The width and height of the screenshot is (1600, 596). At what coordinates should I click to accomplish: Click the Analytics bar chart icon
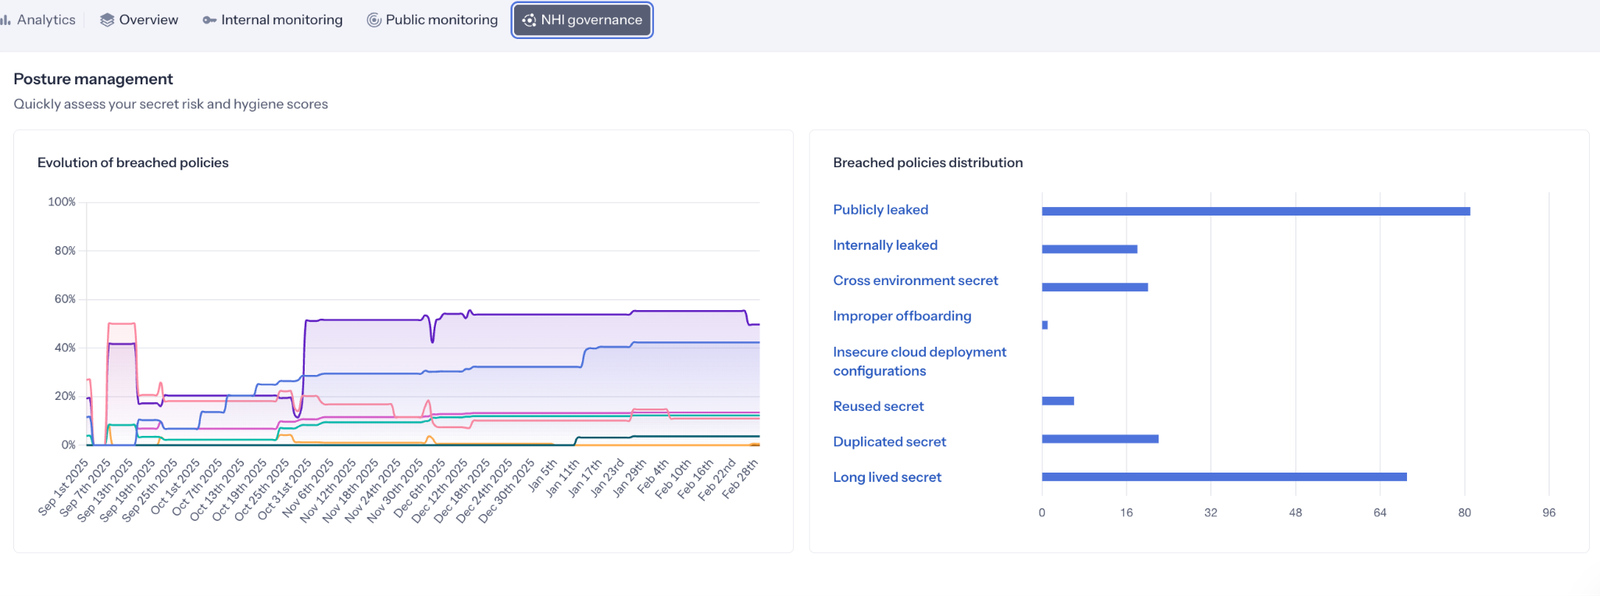tap(6, 20)
